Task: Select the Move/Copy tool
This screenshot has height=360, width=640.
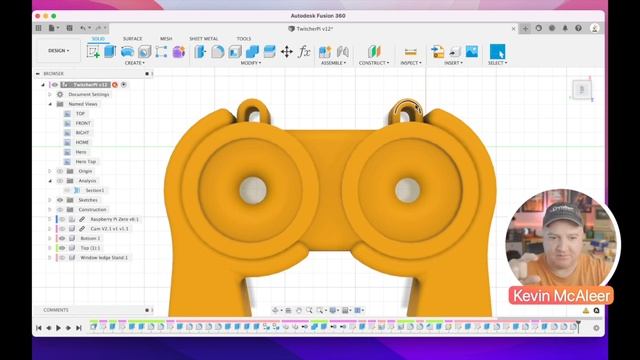Action: (x=287, y=51)
